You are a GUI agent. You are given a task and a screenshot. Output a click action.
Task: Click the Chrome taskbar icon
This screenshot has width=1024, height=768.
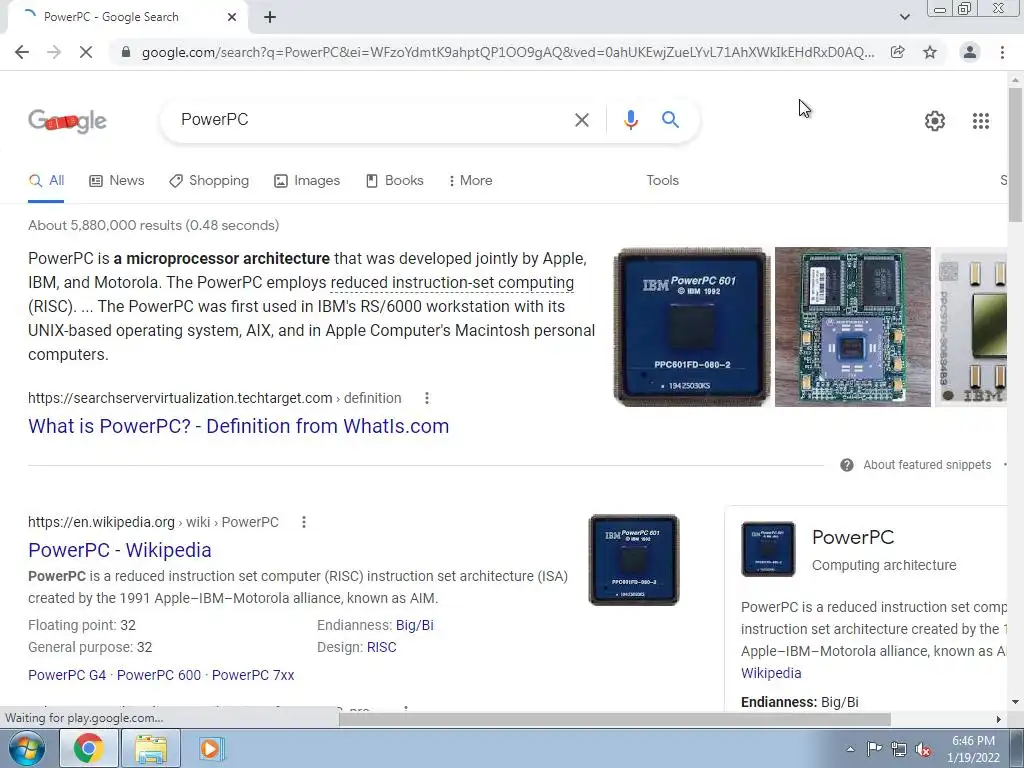[88, 748]
